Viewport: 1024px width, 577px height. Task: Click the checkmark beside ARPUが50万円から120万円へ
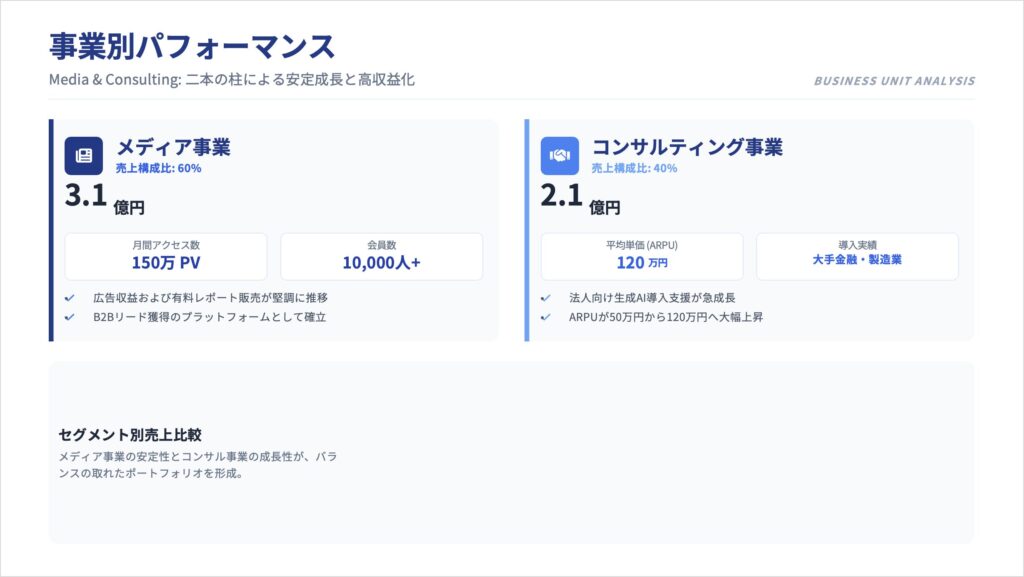545,317
